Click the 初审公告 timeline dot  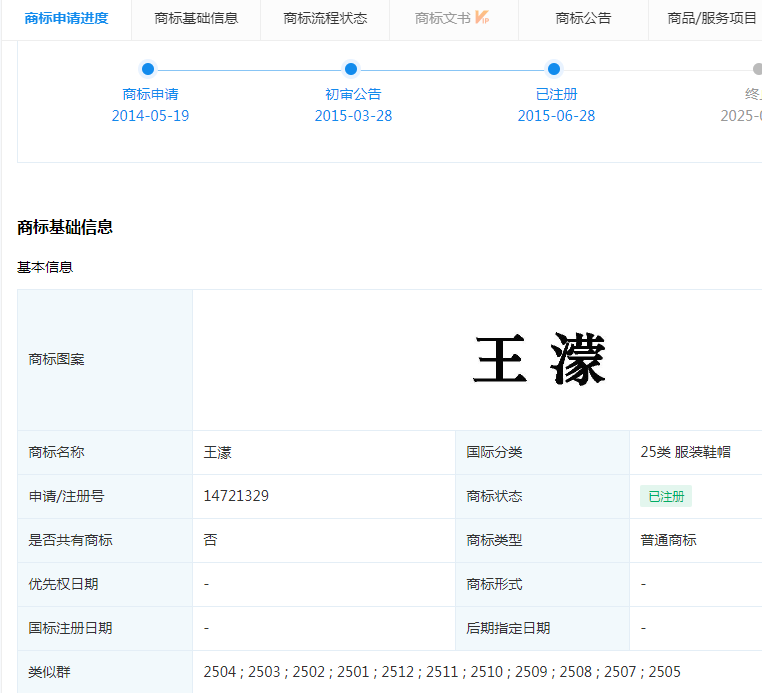tap(351, 69)
